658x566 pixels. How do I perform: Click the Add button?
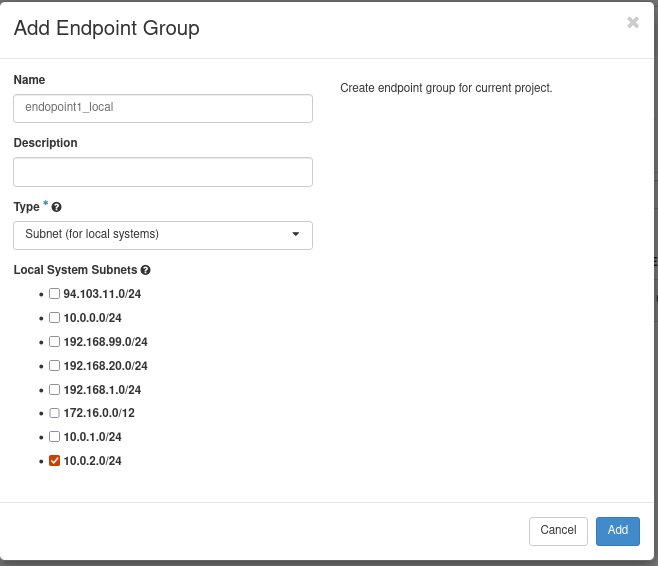pos(617,531)
